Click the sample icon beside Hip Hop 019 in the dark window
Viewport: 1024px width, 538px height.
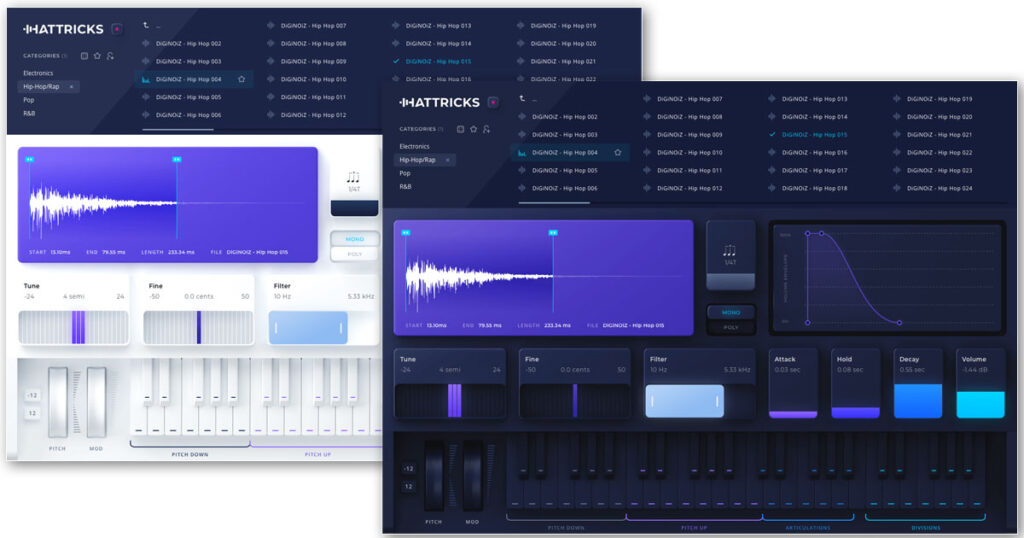point(897,99)
